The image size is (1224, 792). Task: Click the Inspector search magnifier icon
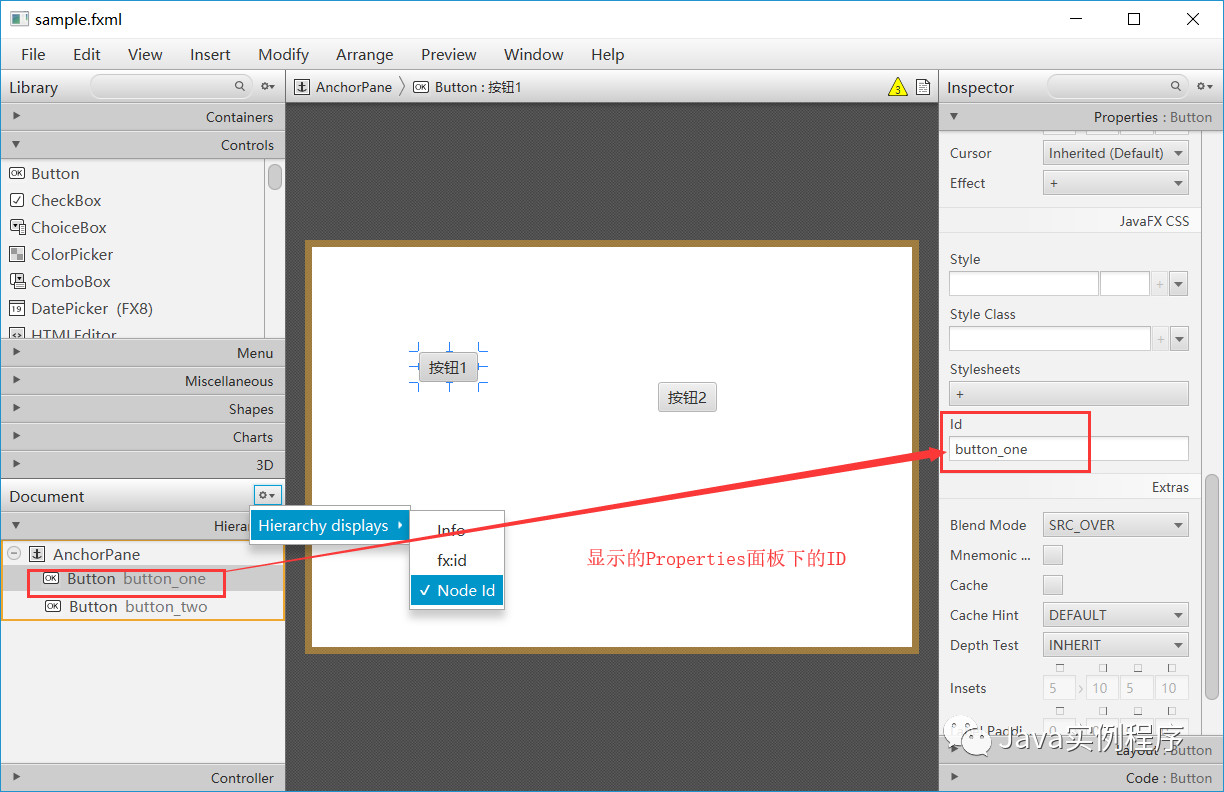click(x=1175, y=87)
